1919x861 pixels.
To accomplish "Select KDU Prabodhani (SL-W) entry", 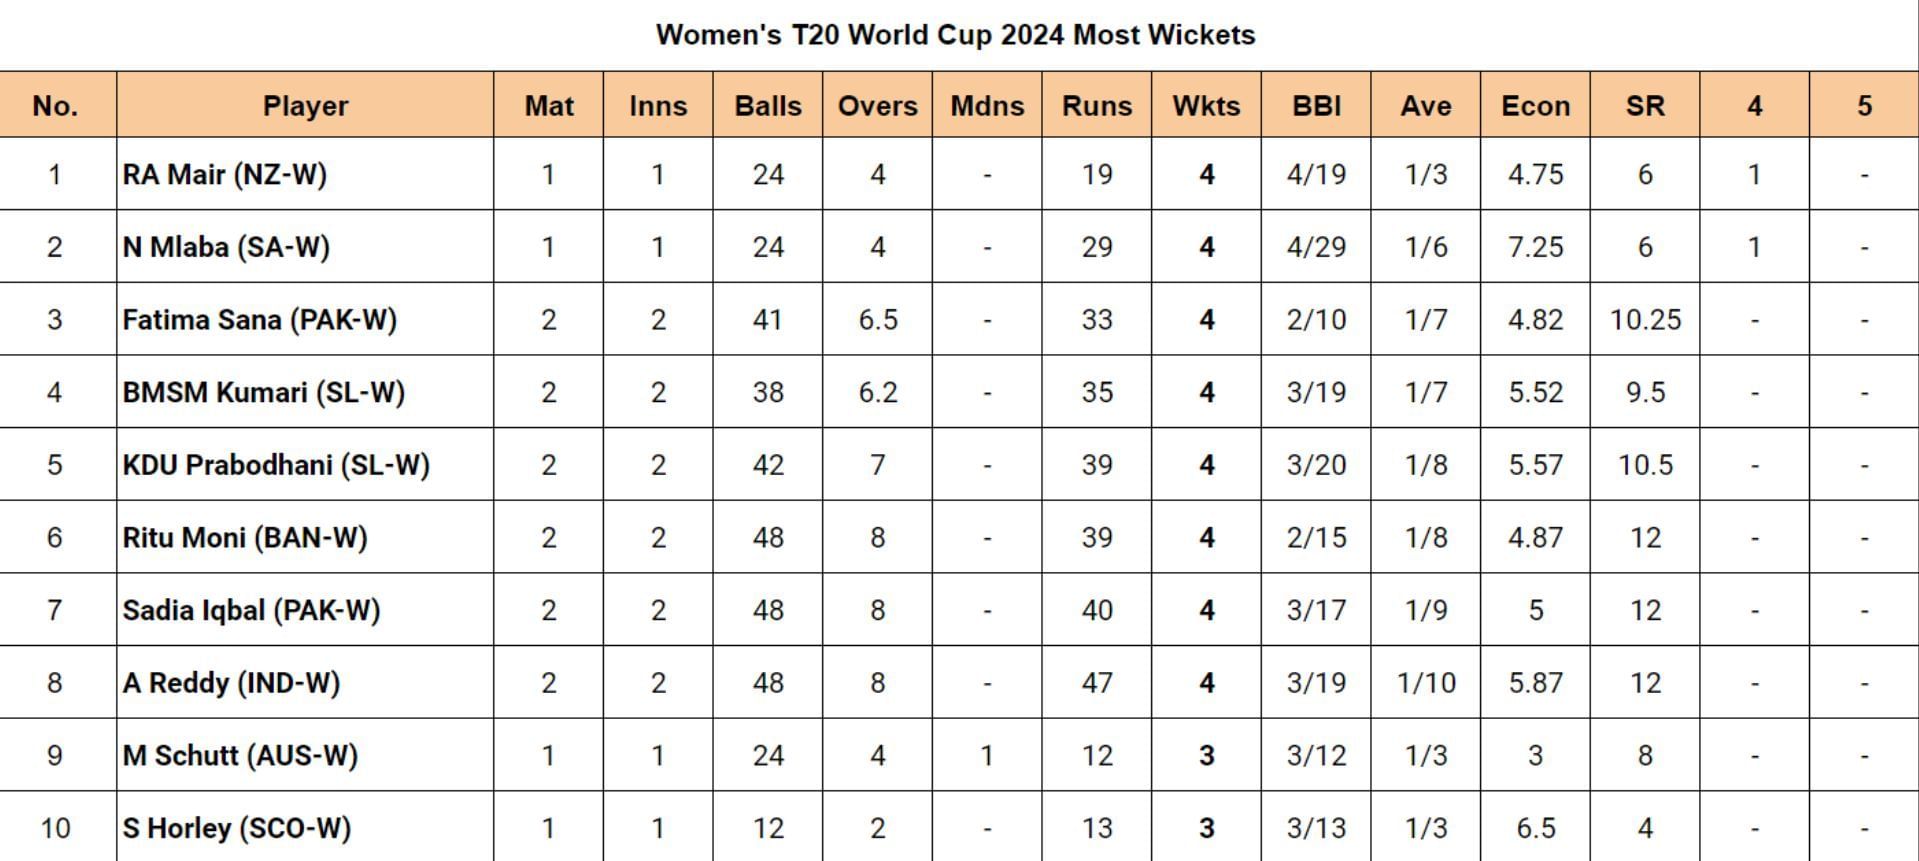I will point(276,465).
